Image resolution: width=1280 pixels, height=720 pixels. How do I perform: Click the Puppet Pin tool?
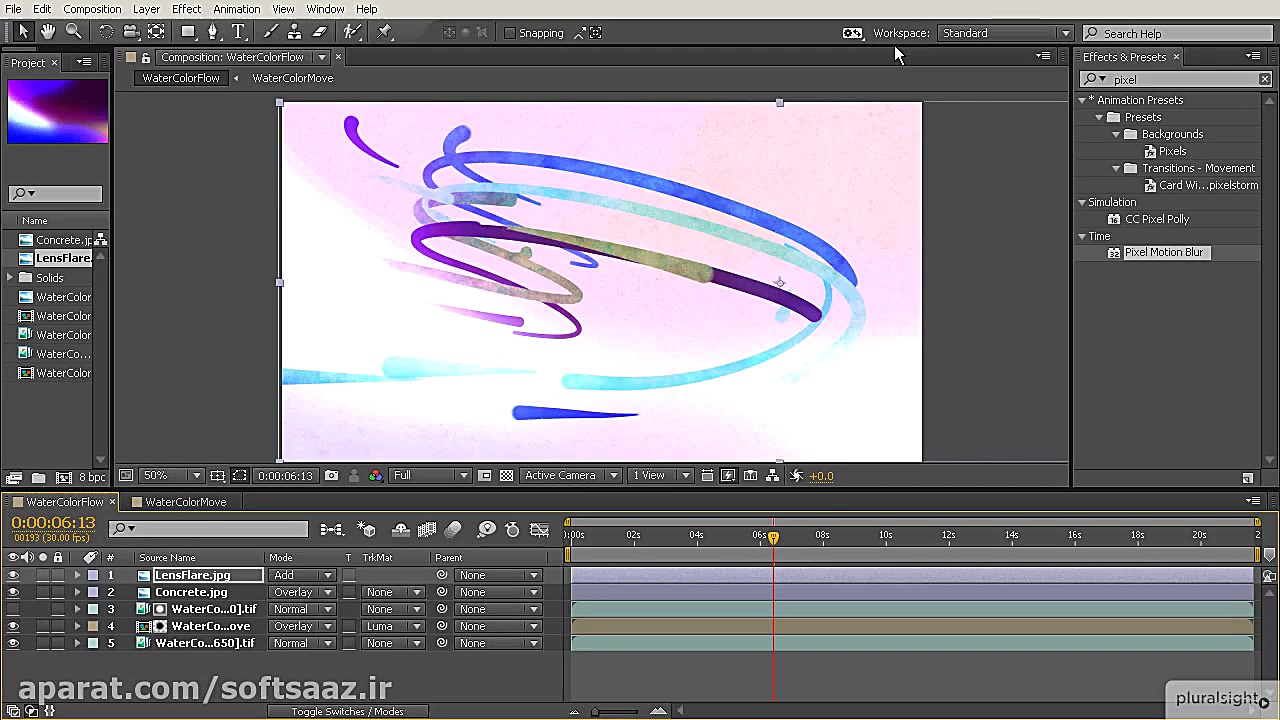point(385,32)
